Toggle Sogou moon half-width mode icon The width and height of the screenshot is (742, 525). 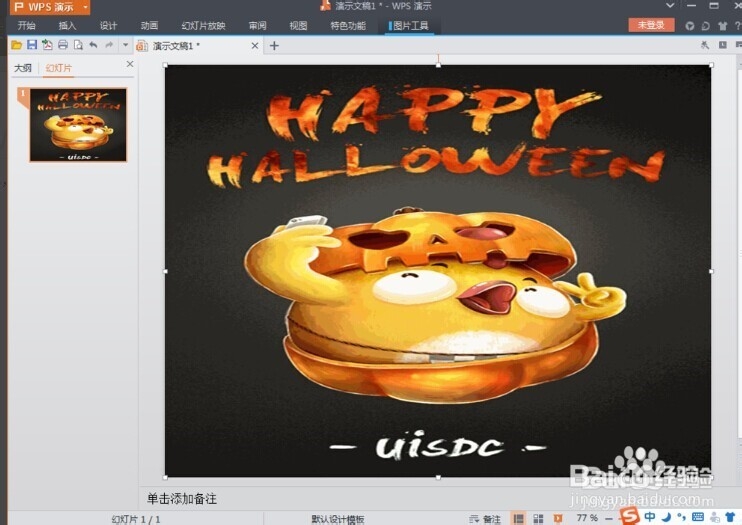(667, 516)
